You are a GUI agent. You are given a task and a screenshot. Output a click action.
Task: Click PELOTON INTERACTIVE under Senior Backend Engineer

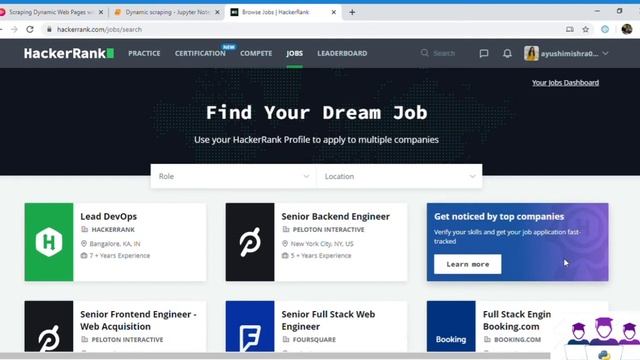coord(329,230)
